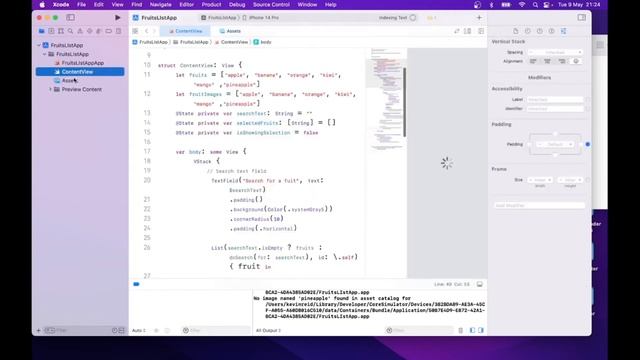The image size is (640, 360).
Task: Run the project with the play button
Action: pyautogui.click(x=118, y=18)
